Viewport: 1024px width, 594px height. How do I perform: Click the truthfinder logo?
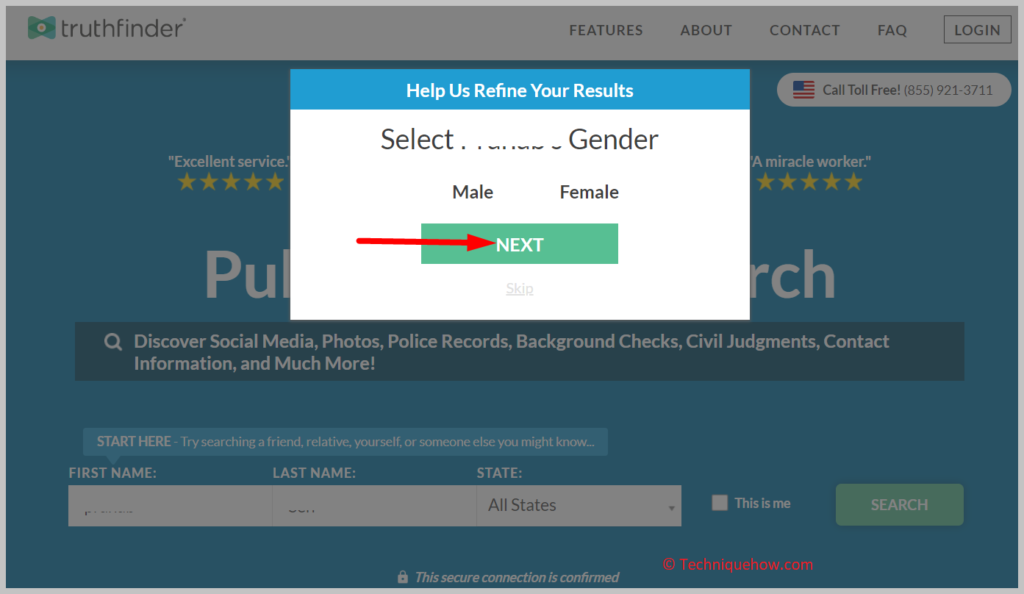point(106,28)
